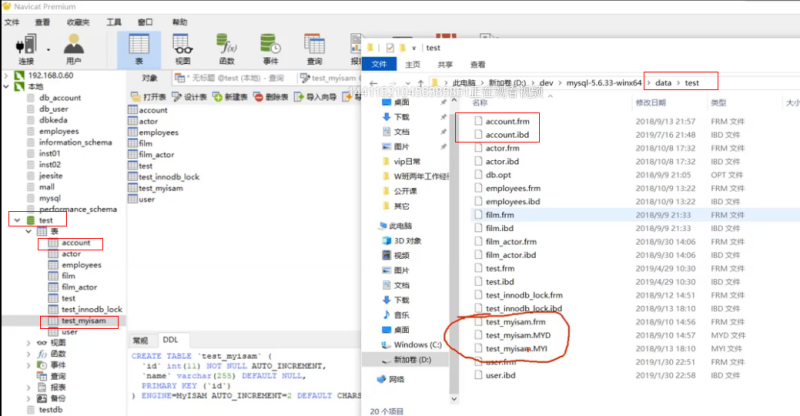Open the 收藏夹 favorites menu
Screen dimensions: 800x416
(x=78, y=22)
